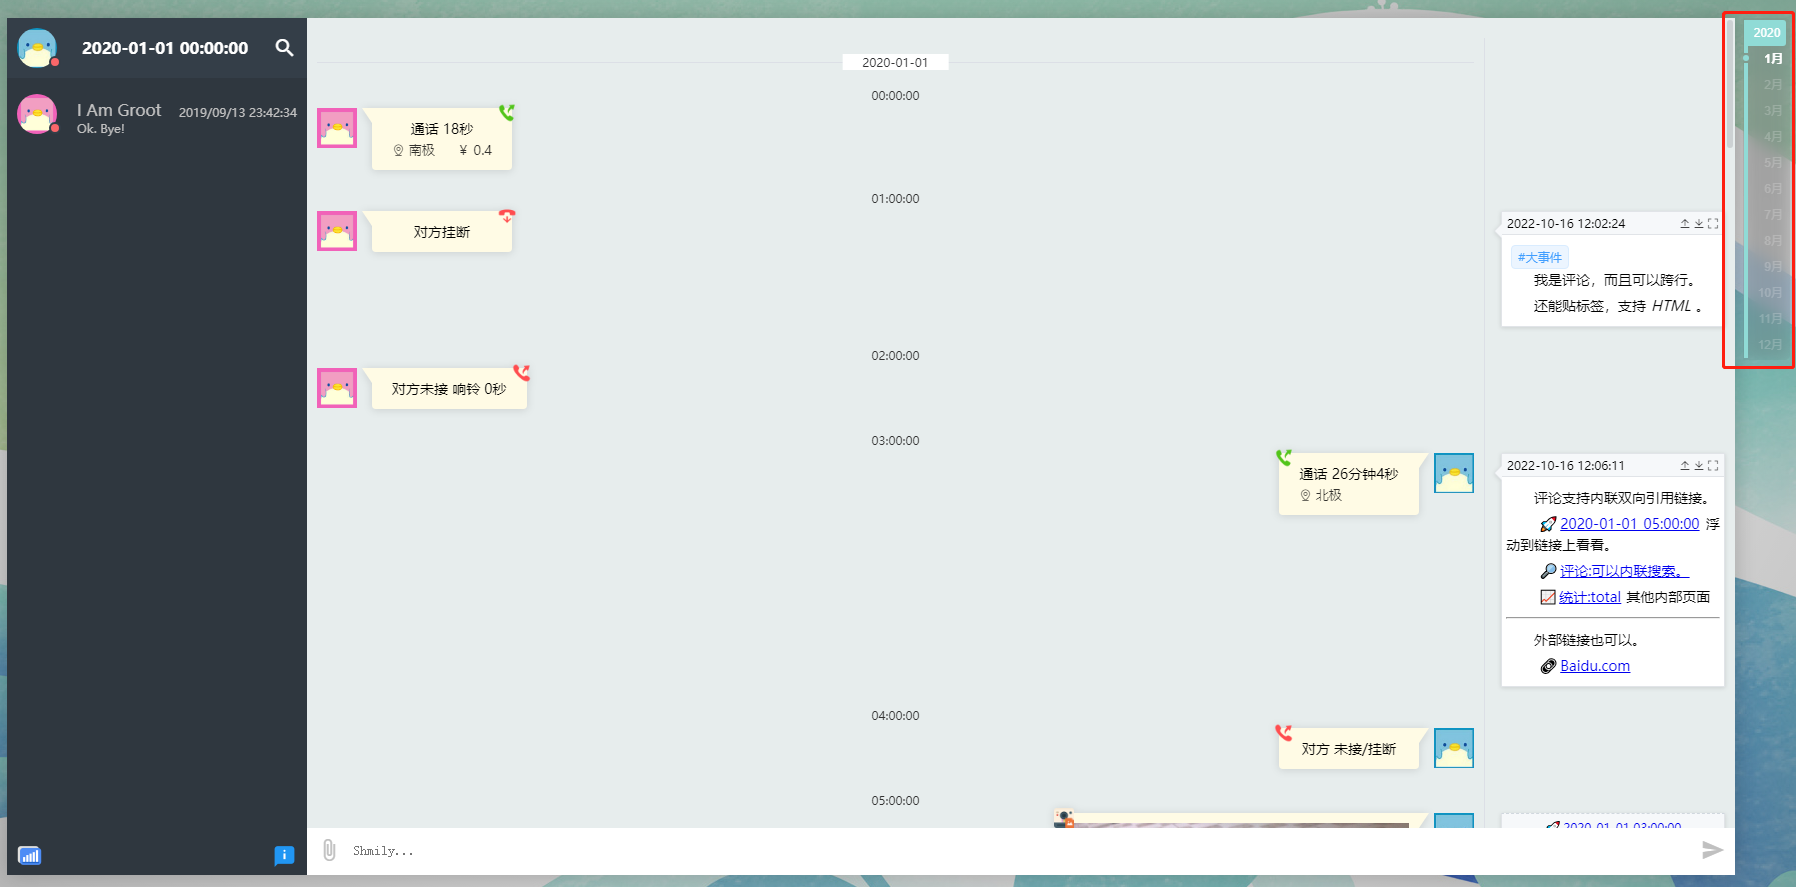Click the #大事件 tag
The image size is (1796, 887).
[1539, 258]
